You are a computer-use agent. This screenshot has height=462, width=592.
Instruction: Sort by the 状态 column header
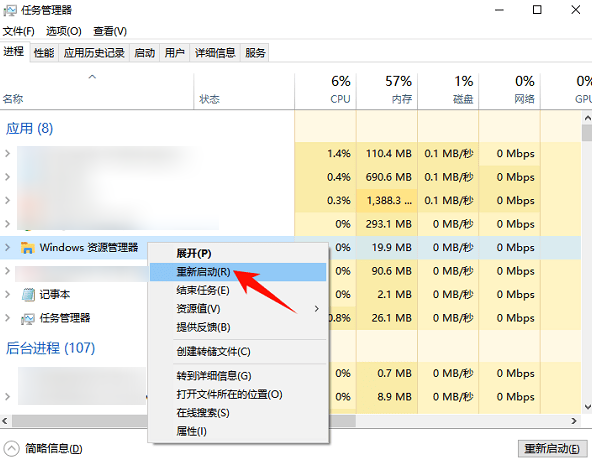(x=244, y=91)
